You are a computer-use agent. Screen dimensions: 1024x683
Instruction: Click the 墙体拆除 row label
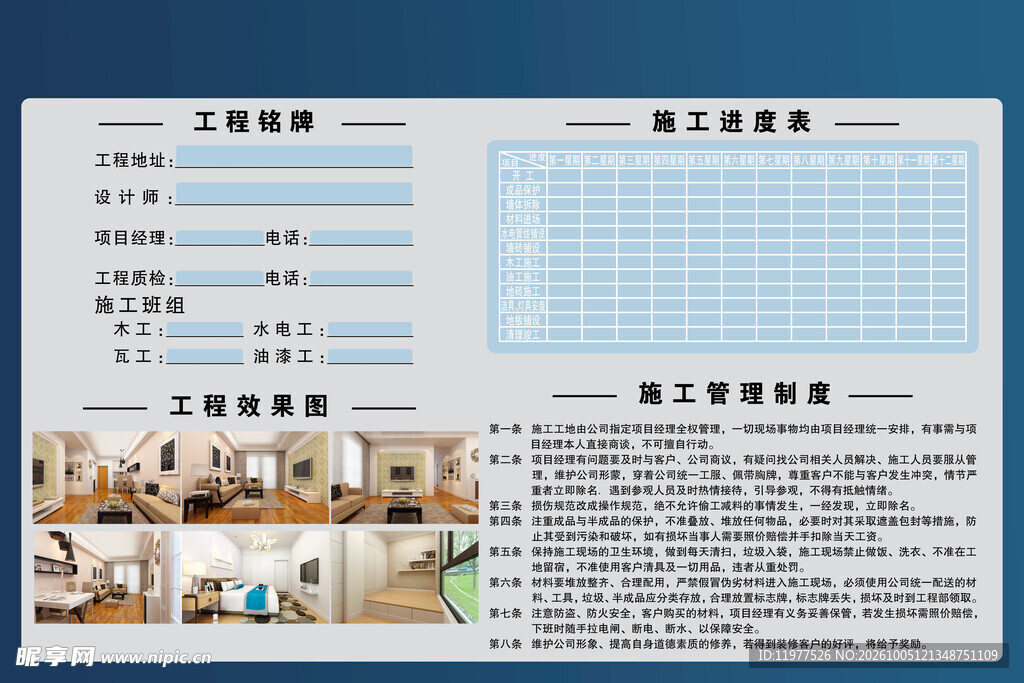[523, 204]
